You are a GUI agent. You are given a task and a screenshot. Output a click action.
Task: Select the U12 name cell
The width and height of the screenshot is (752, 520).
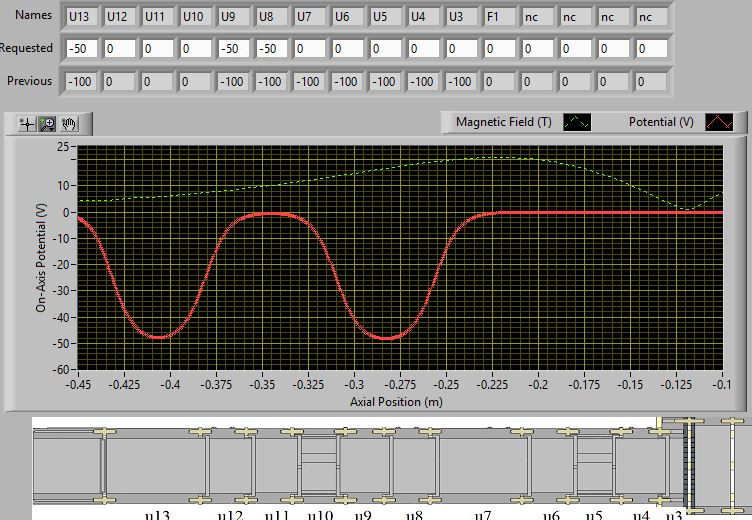pyautogui.click(x=119, y=17)
